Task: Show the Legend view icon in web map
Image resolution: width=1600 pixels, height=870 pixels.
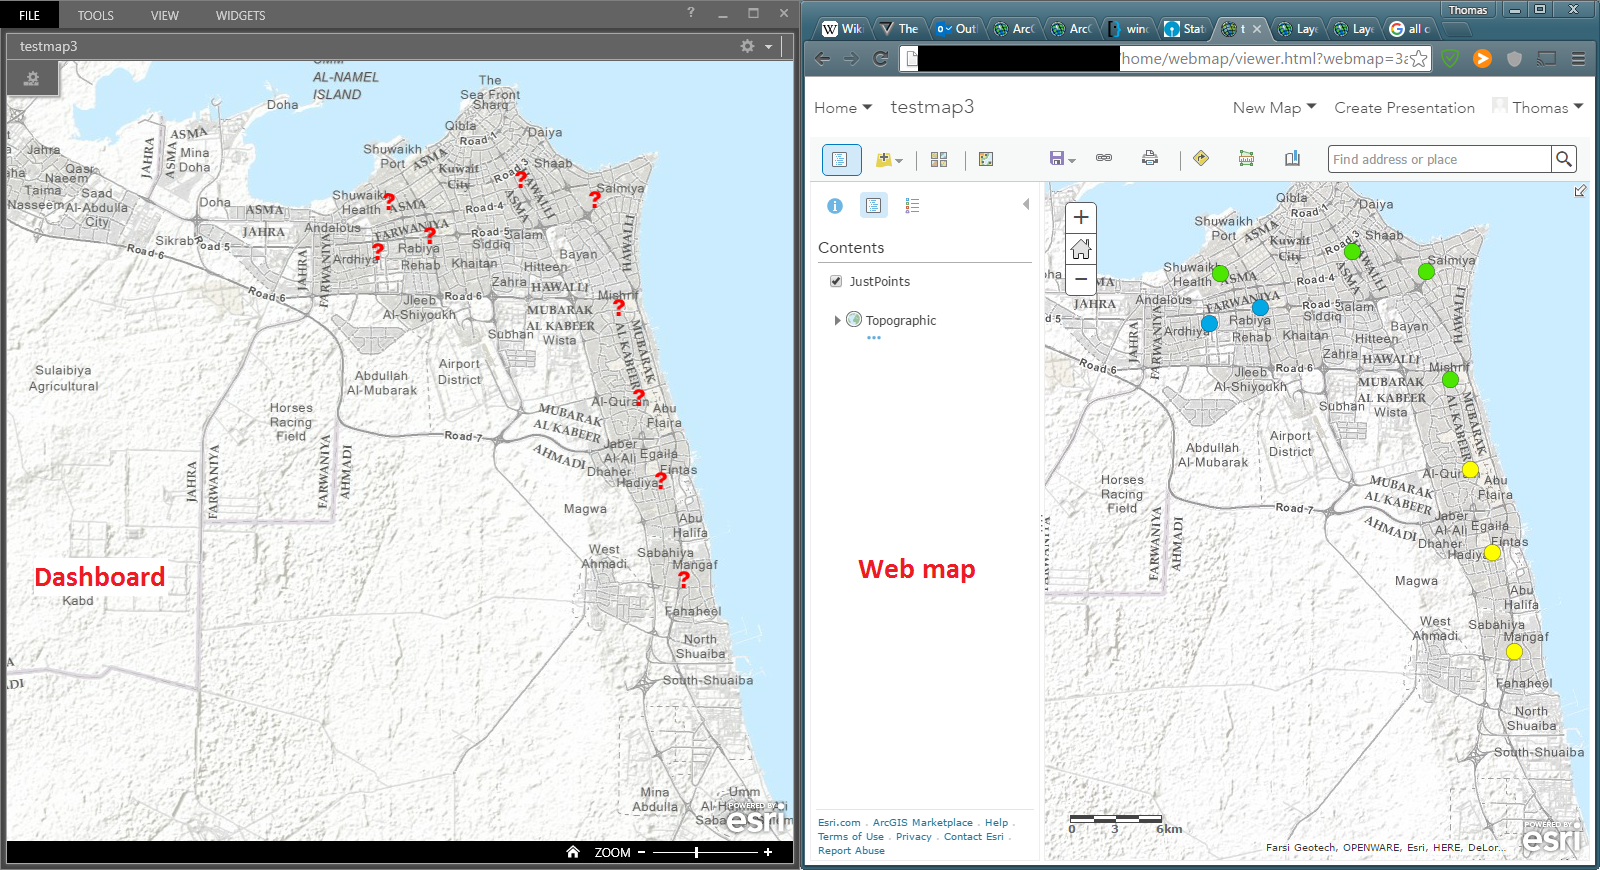Action: coord(912,205)
